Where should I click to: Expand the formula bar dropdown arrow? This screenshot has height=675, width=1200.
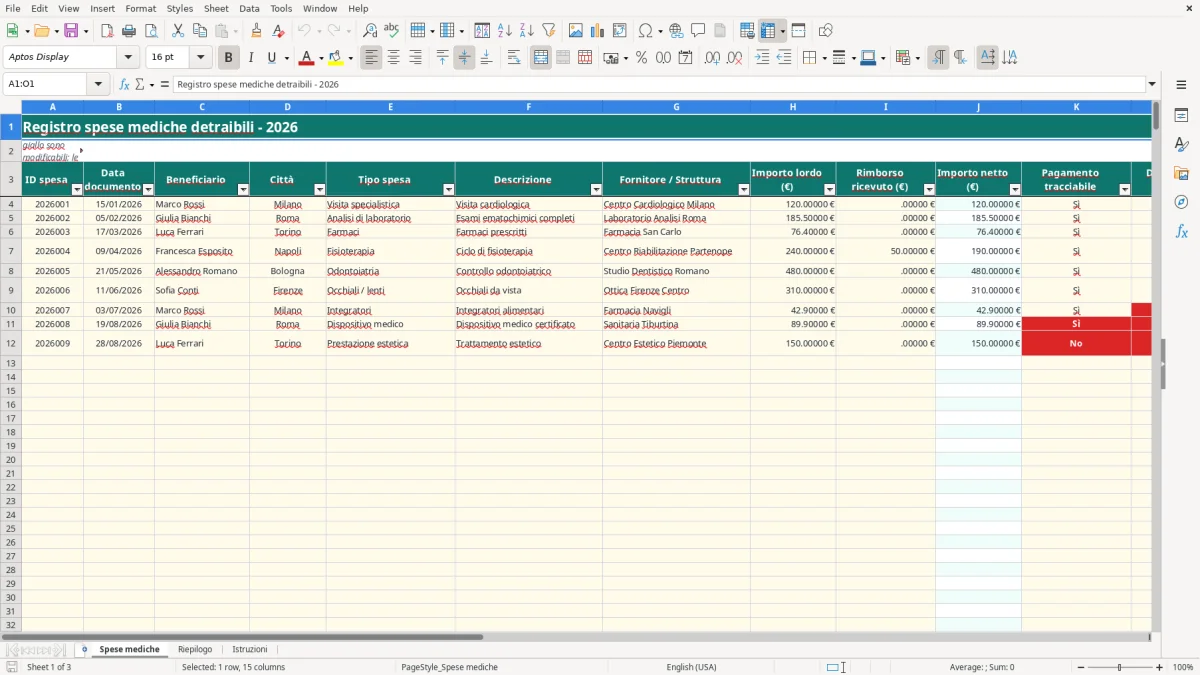pos(1152,84)
